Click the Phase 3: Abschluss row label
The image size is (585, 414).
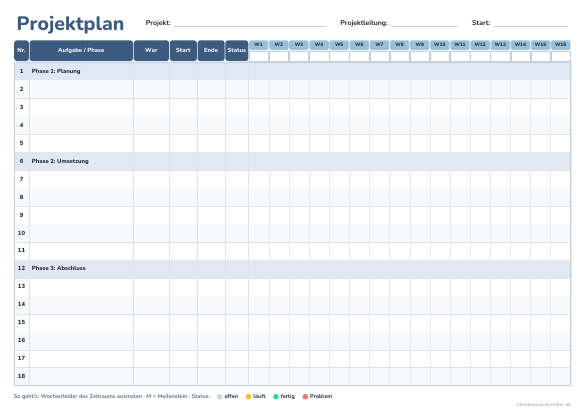click(59, 268)
